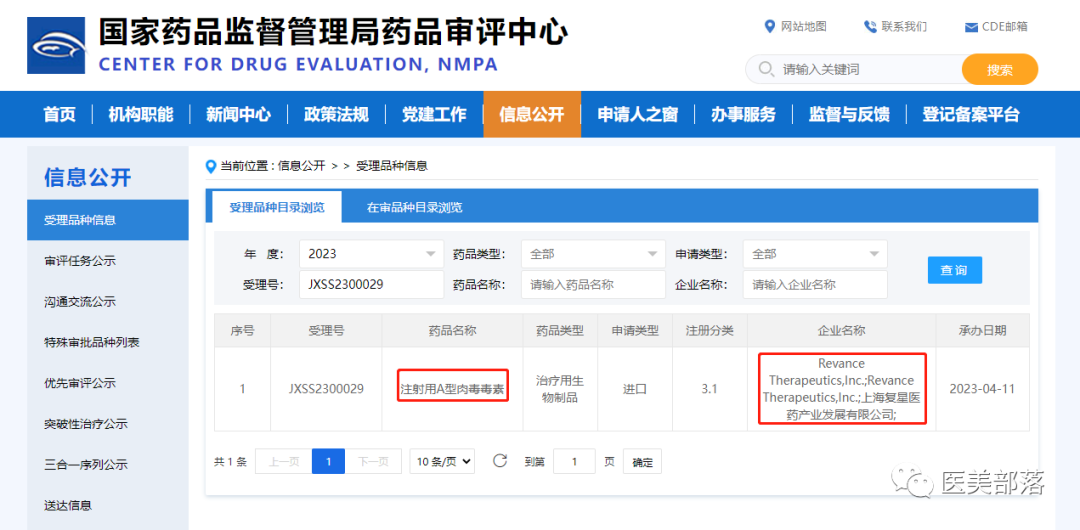
Task: Open the 年度 2023 dropdown
Action: (372, 254)
